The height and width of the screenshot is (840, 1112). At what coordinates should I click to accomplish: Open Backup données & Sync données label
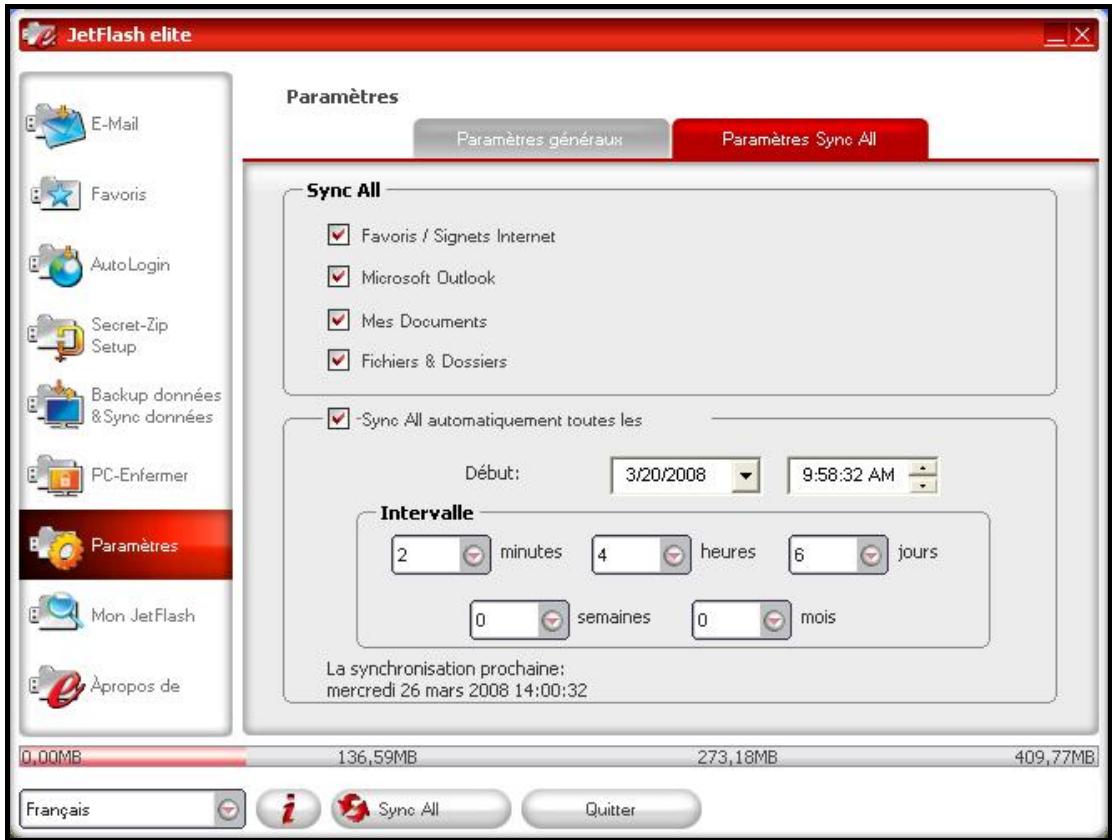click(x=156, y=405)
